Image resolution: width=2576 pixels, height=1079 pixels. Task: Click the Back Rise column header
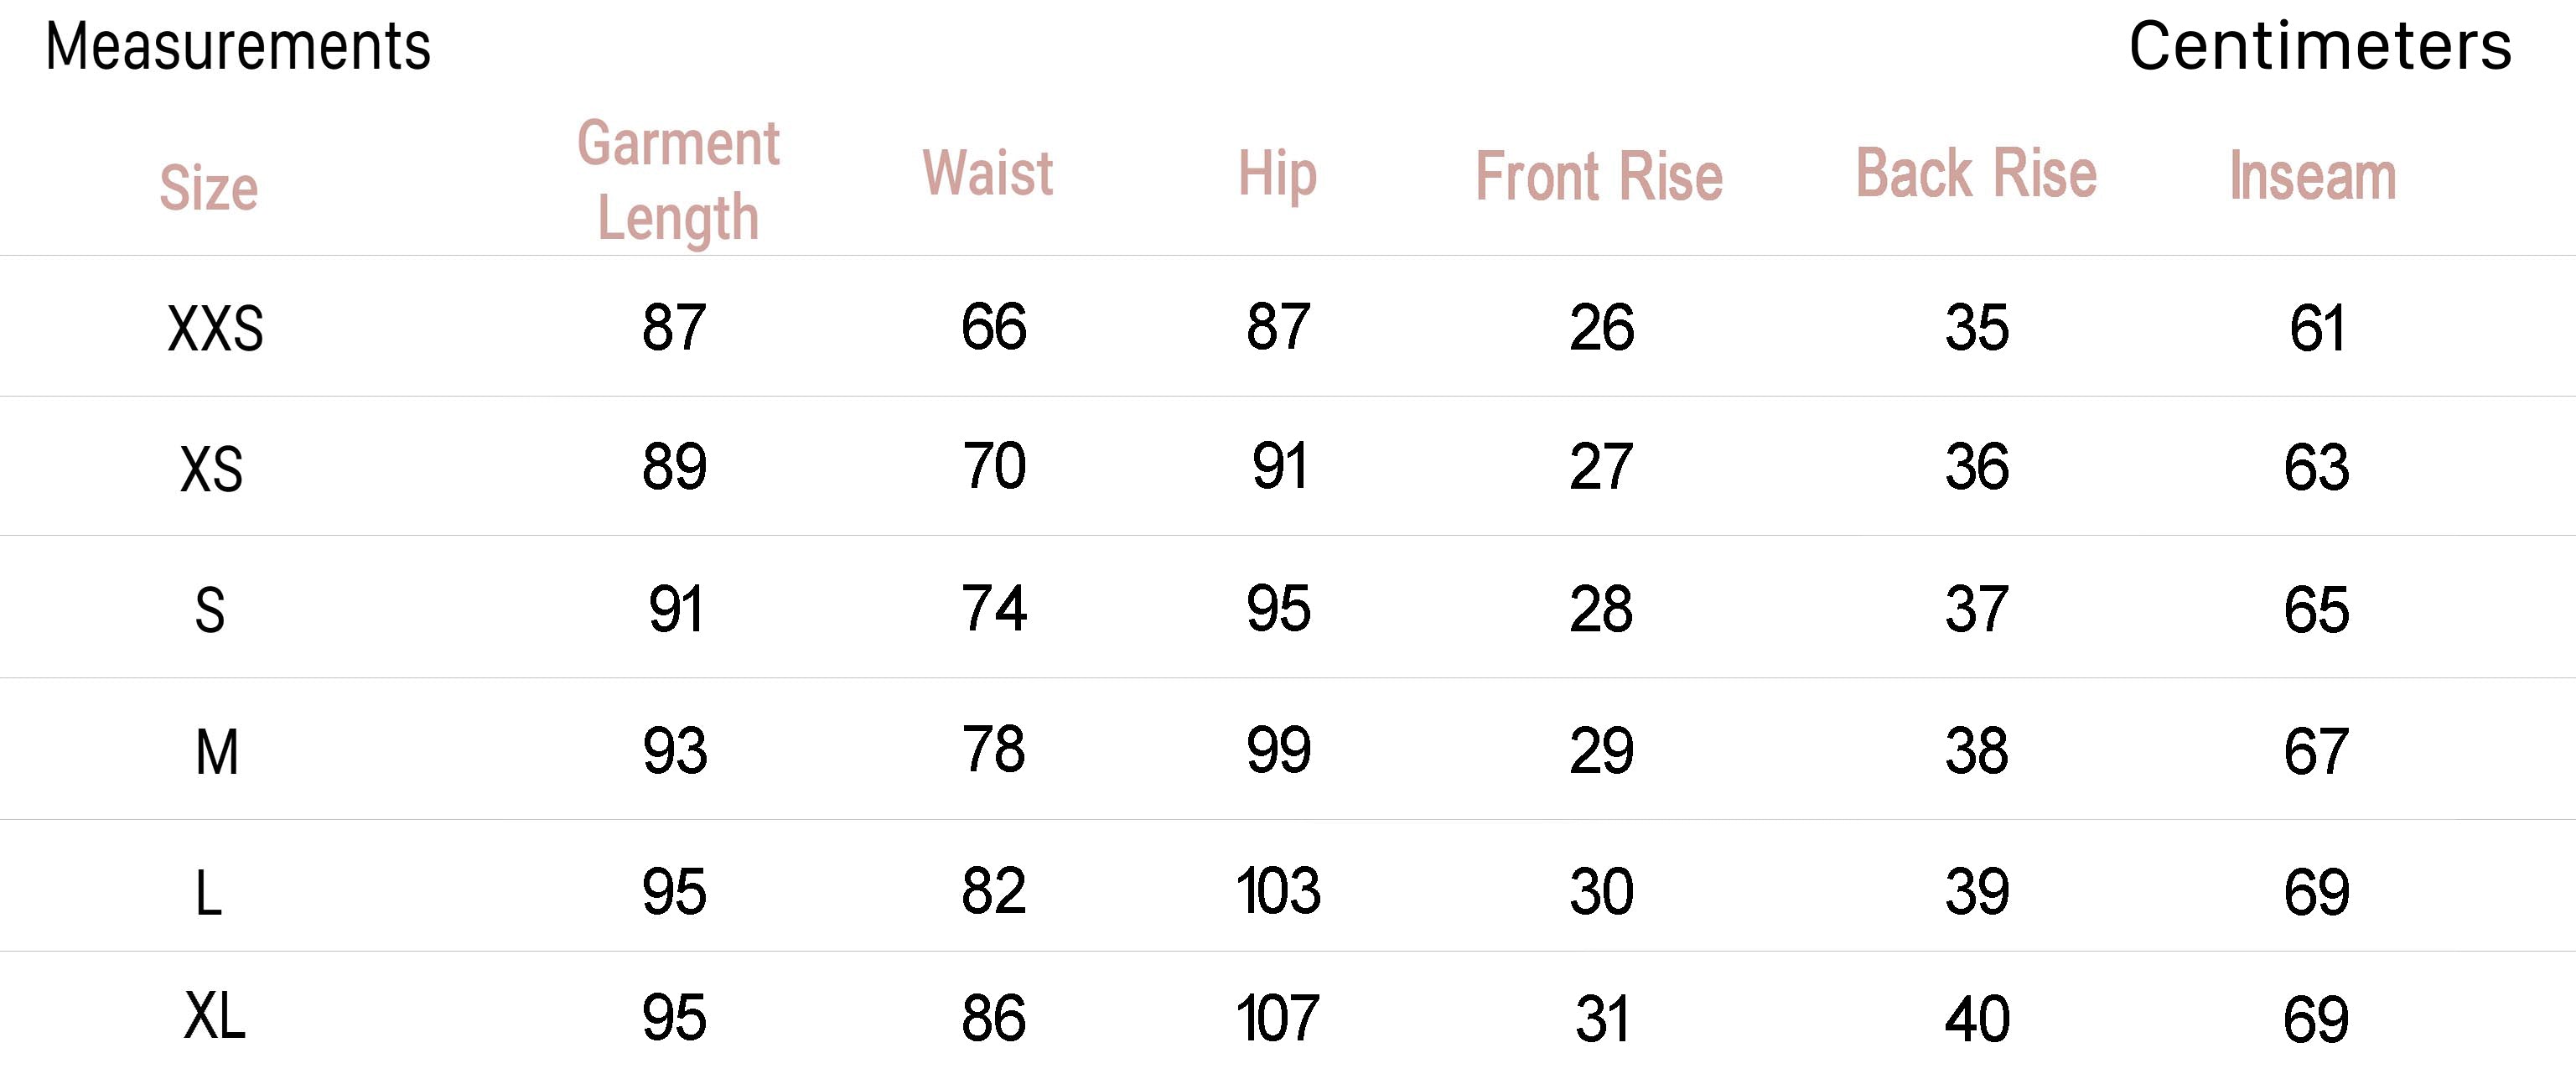coord(1976,173)
